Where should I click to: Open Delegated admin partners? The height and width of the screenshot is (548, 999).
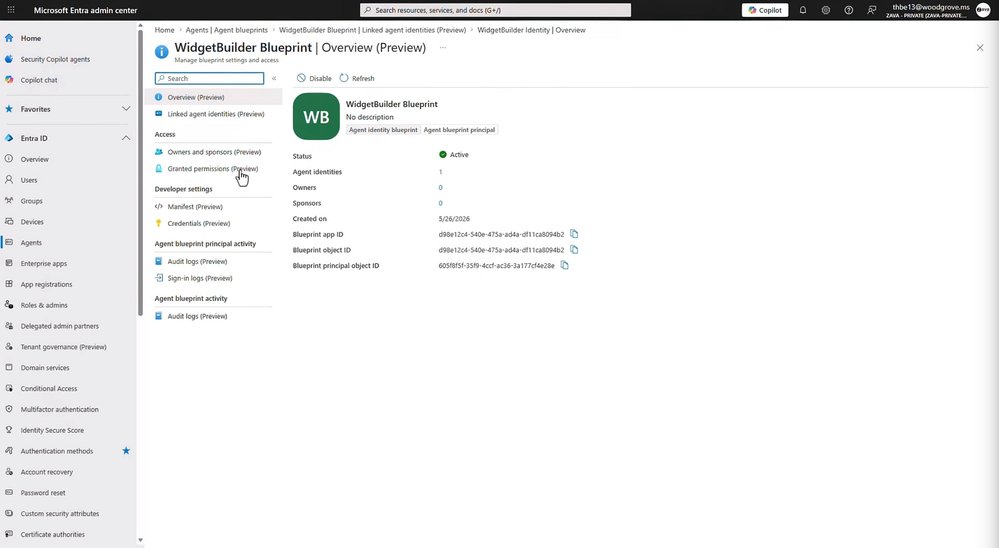pyautogui.click(x=59, y=326)
